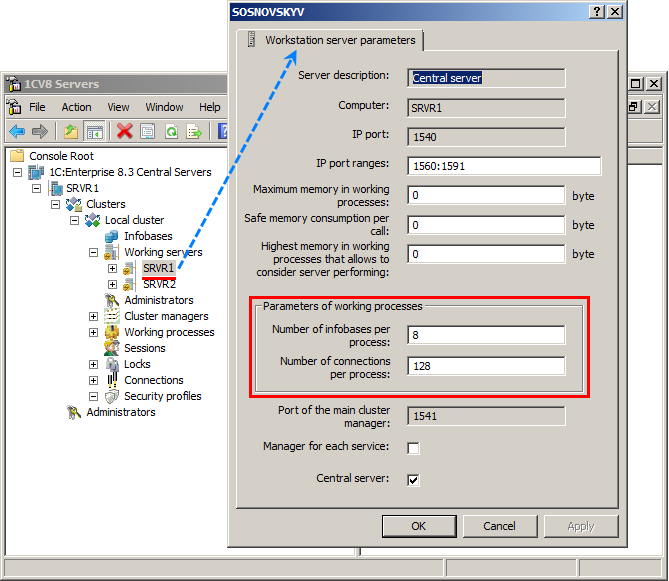Viewport: 669px width, 581px height.
Task: Click the Cluster managers icon
Action: click(x=112, y=316)
